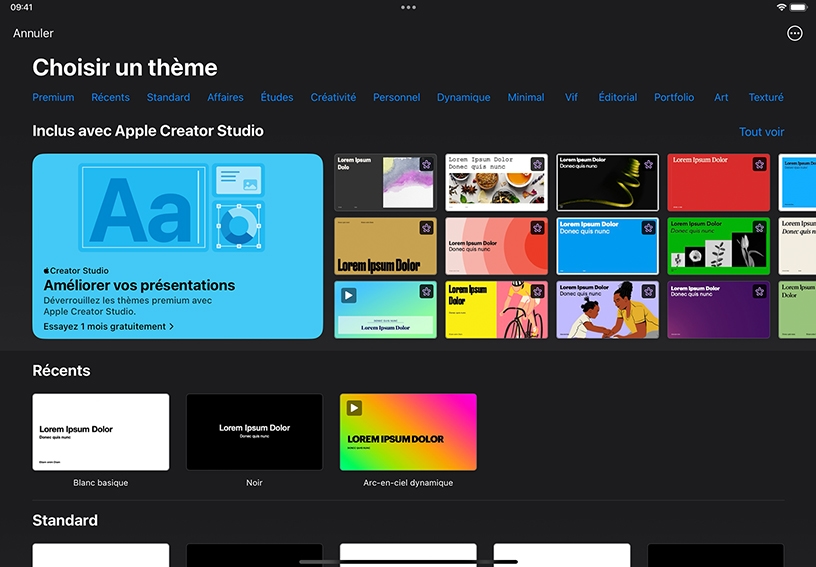The height and width of the screenshot is (567, 816).
Task: Tap the premium star badge on watercolor theme
Action: point(426,164)
